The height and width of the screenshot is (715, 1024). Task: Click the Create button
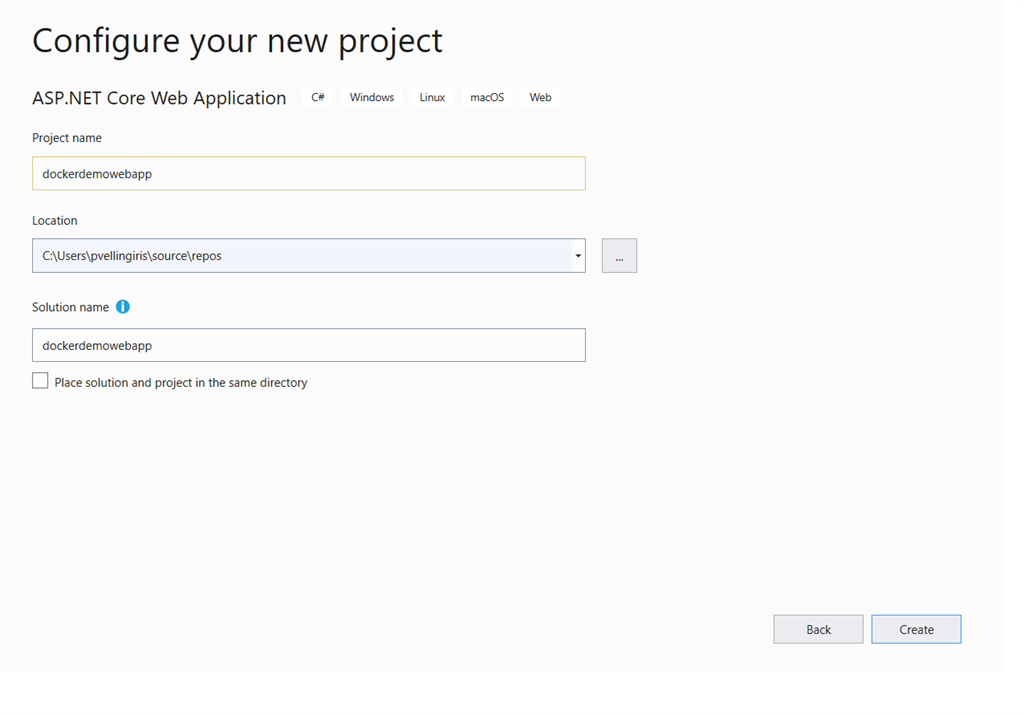(x=915, y=628)
